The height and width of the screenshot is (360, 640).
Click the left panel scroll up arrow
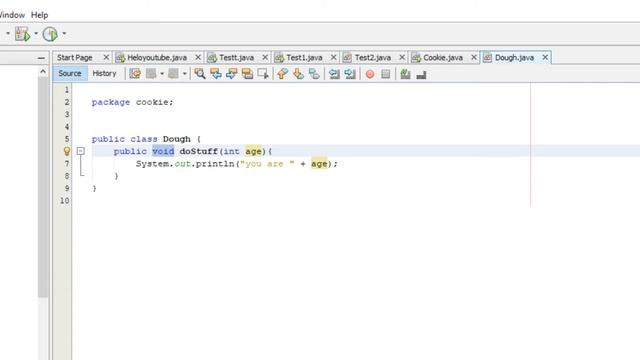click(43, 72)
